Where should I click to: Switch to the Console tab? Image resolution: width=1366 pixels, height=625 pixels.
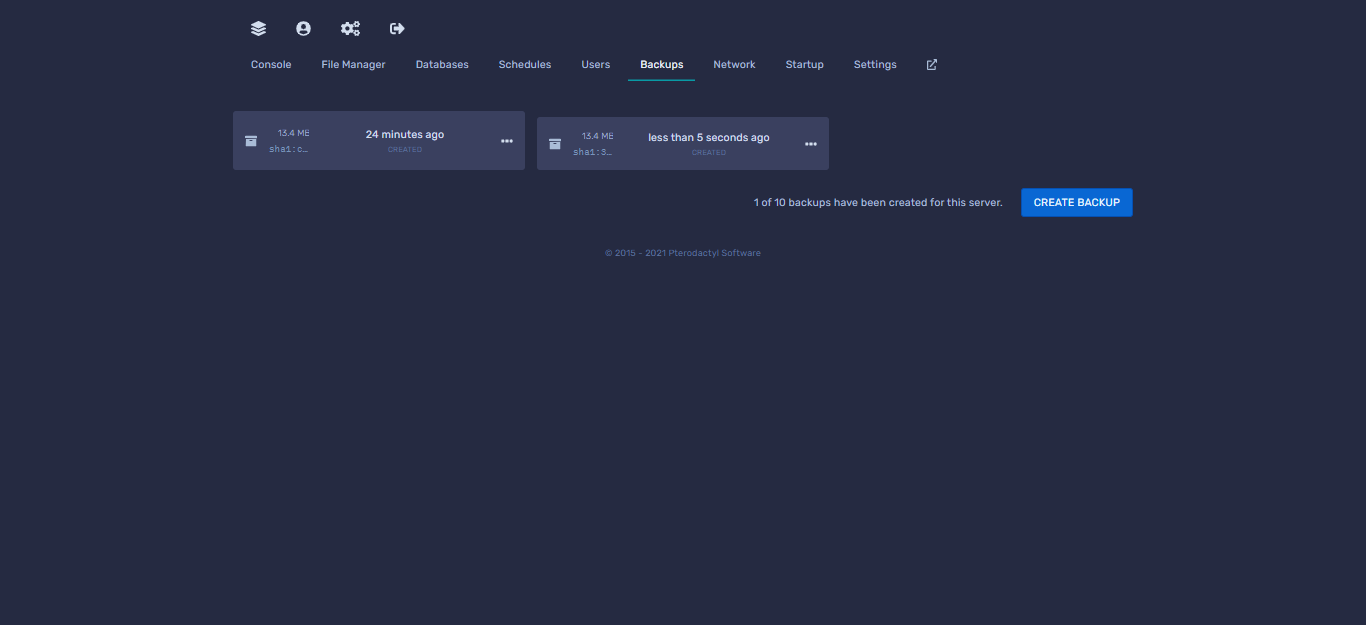tap(271, 65)
